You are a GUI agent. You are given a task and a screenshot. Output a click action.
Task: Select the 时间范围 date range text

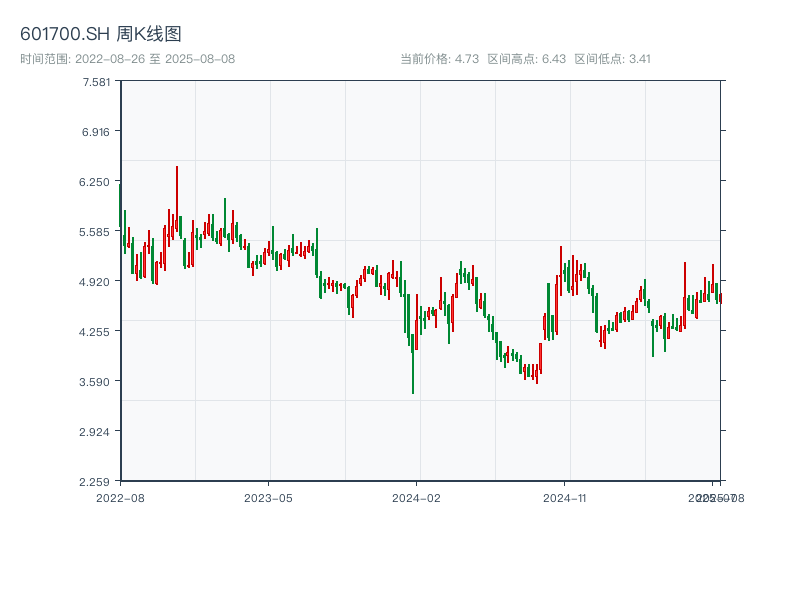tap(127, 59)
